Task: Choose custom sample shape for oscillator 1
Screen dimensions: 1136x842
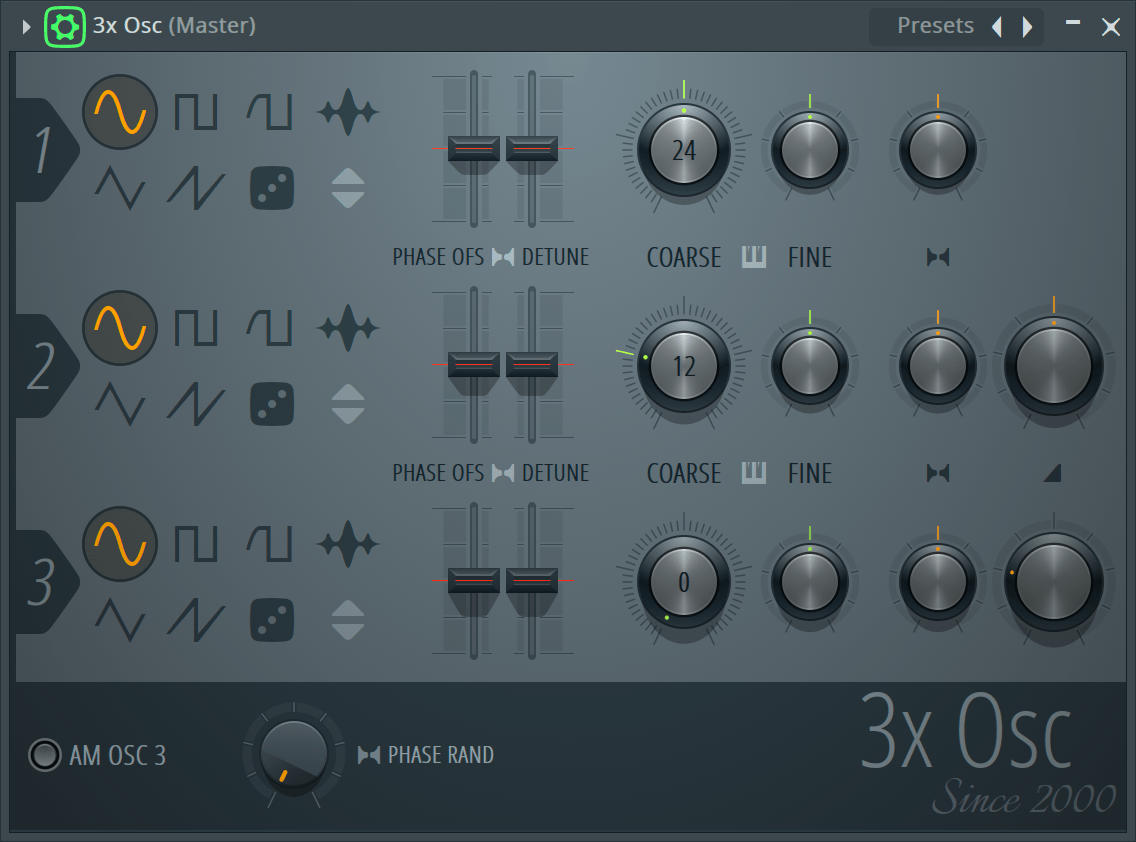Action: tap(348, 111)
